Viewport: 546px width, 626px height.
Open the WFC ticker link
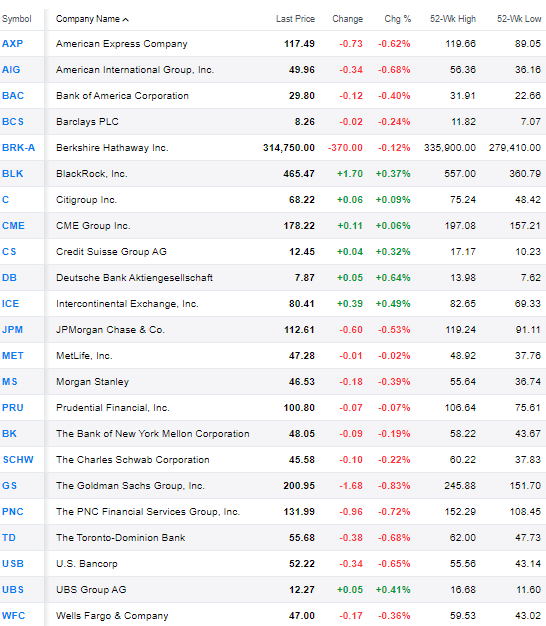(x=13, y=615)
